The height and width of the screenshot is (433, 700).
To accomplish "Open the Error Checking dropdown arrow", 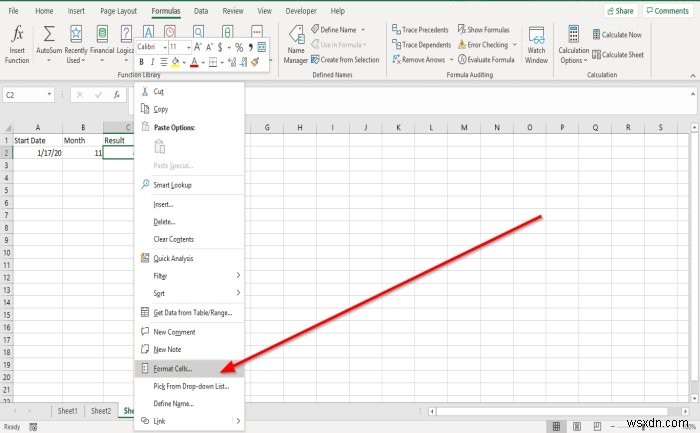I will [x=514, y=45].
